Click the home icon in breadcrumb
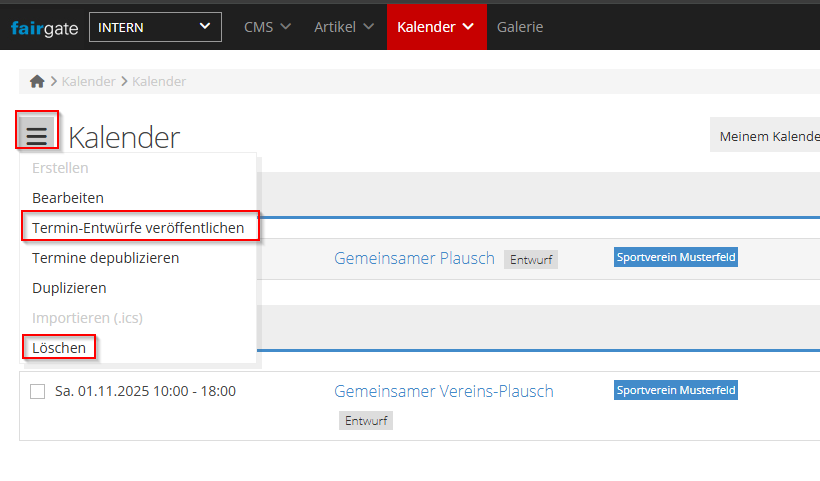Image resolution: width=820 pixels, height=481 pixels. click(37, 82)
